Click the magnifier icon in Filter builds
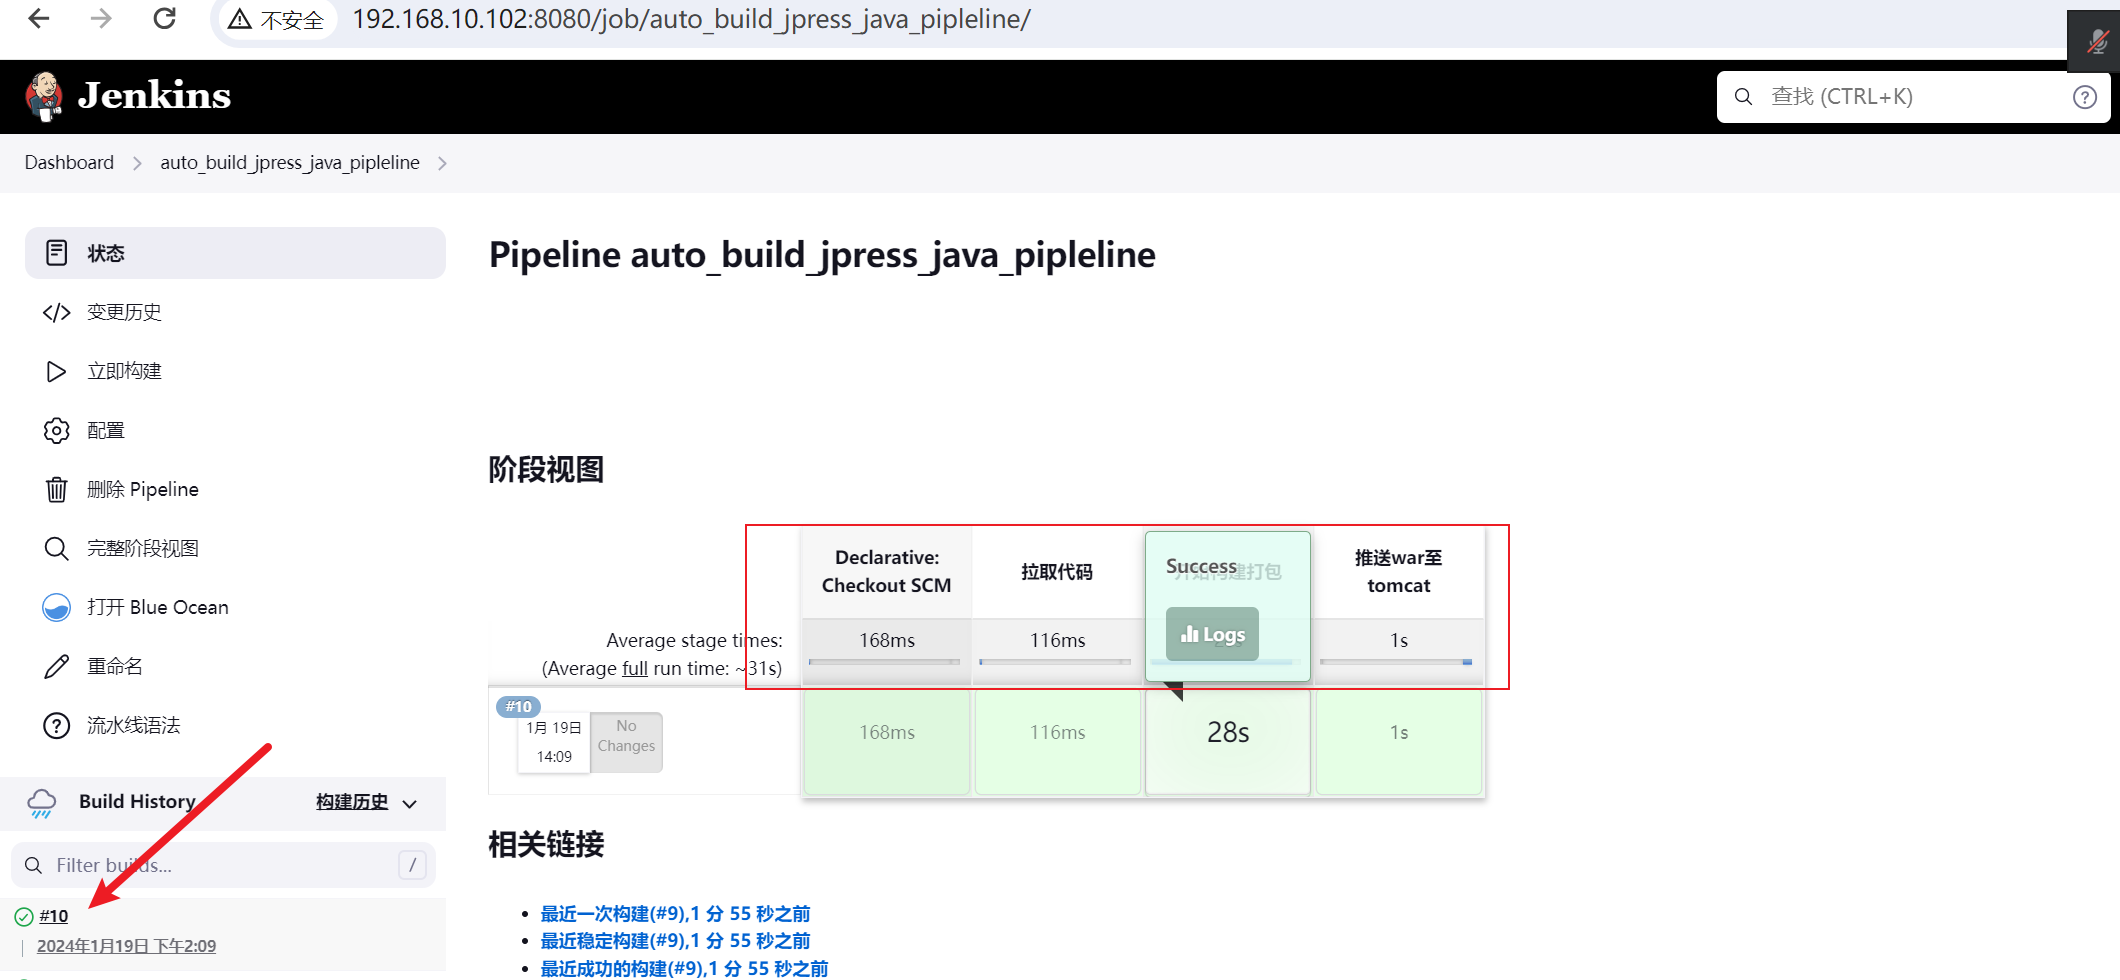 tap(33, 865)
